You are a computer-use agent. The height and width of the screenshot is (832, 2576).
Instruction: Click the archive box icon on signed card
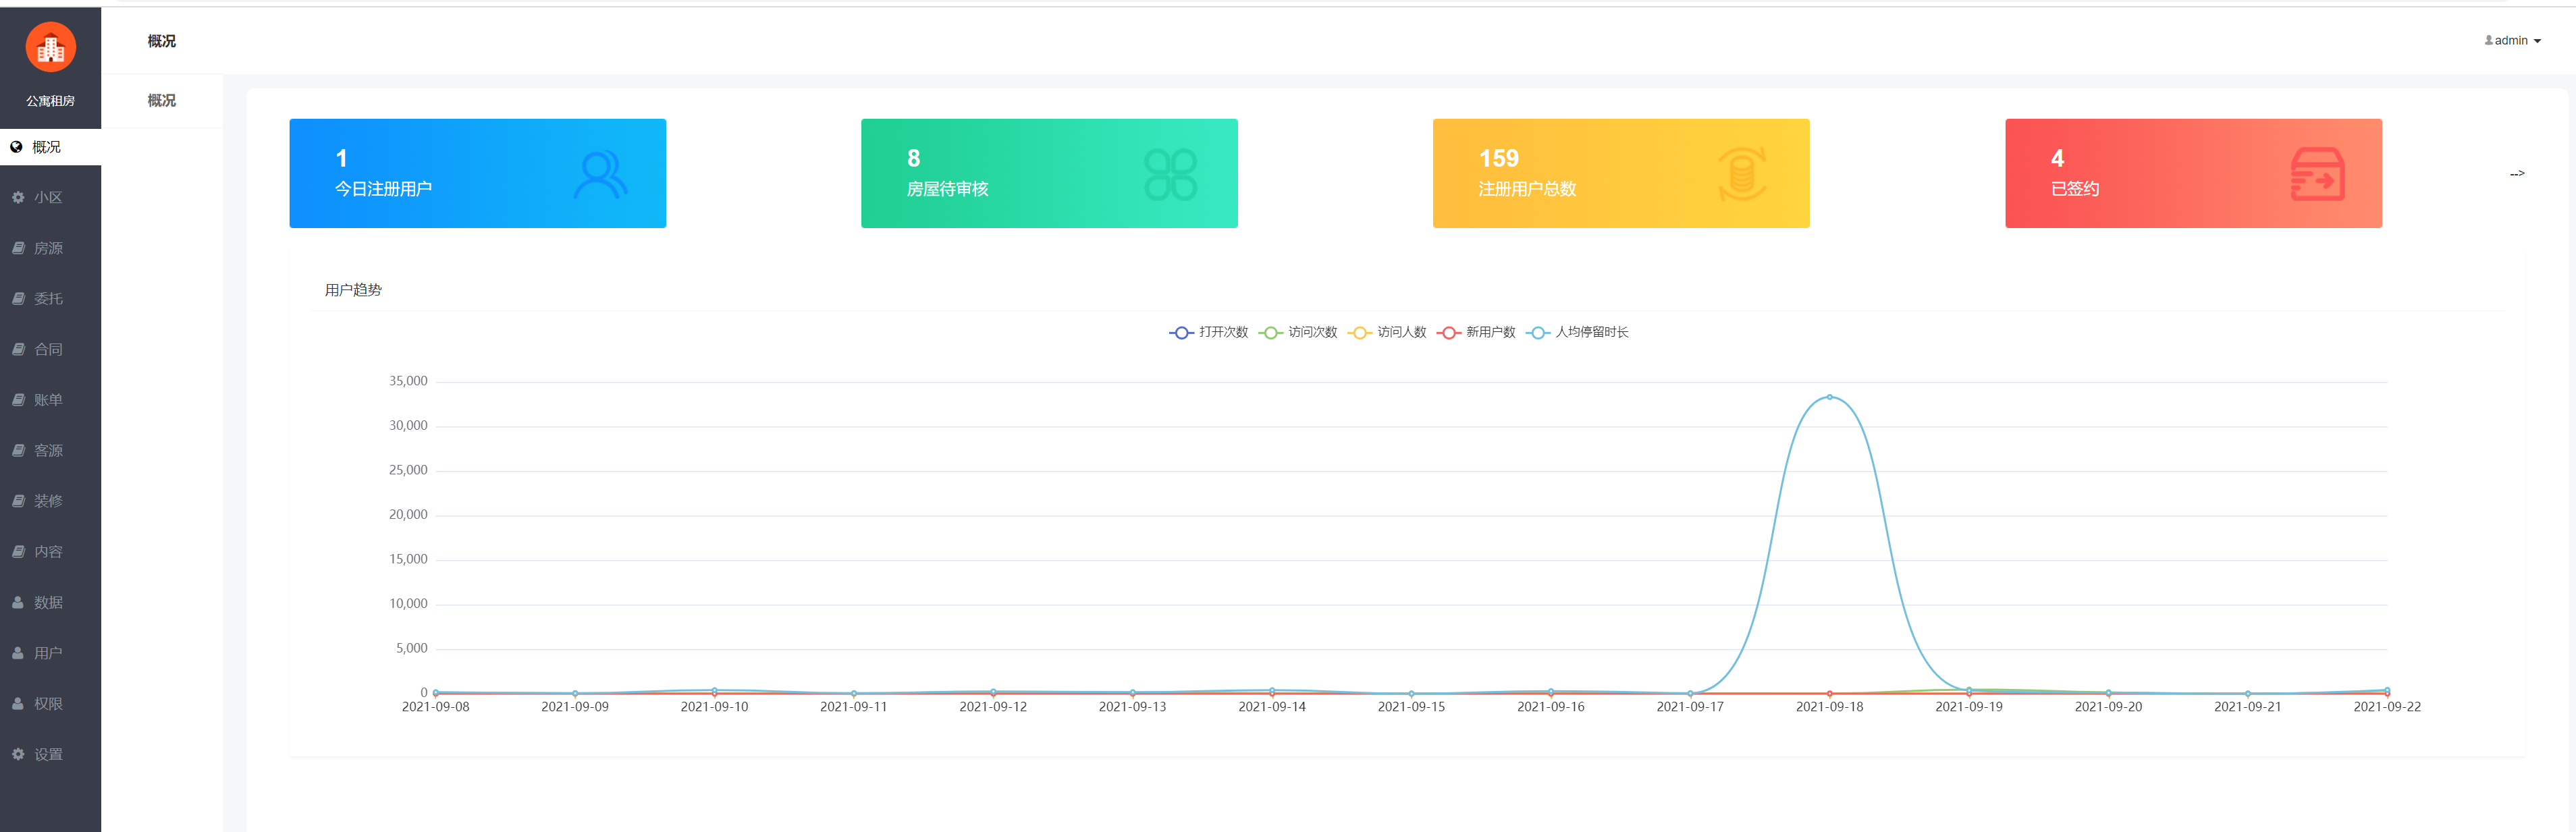click(x=2317, y=174)
